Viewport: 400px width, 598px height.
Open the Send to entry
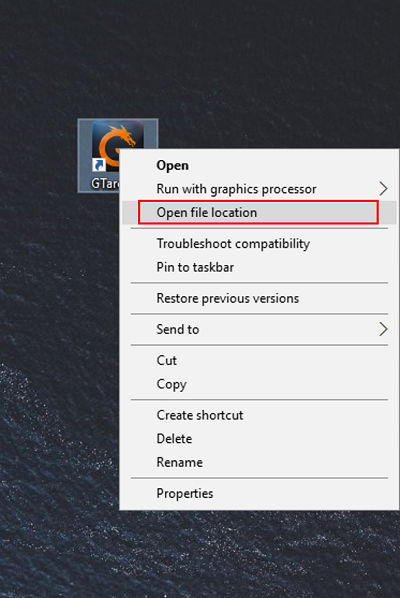178,329
